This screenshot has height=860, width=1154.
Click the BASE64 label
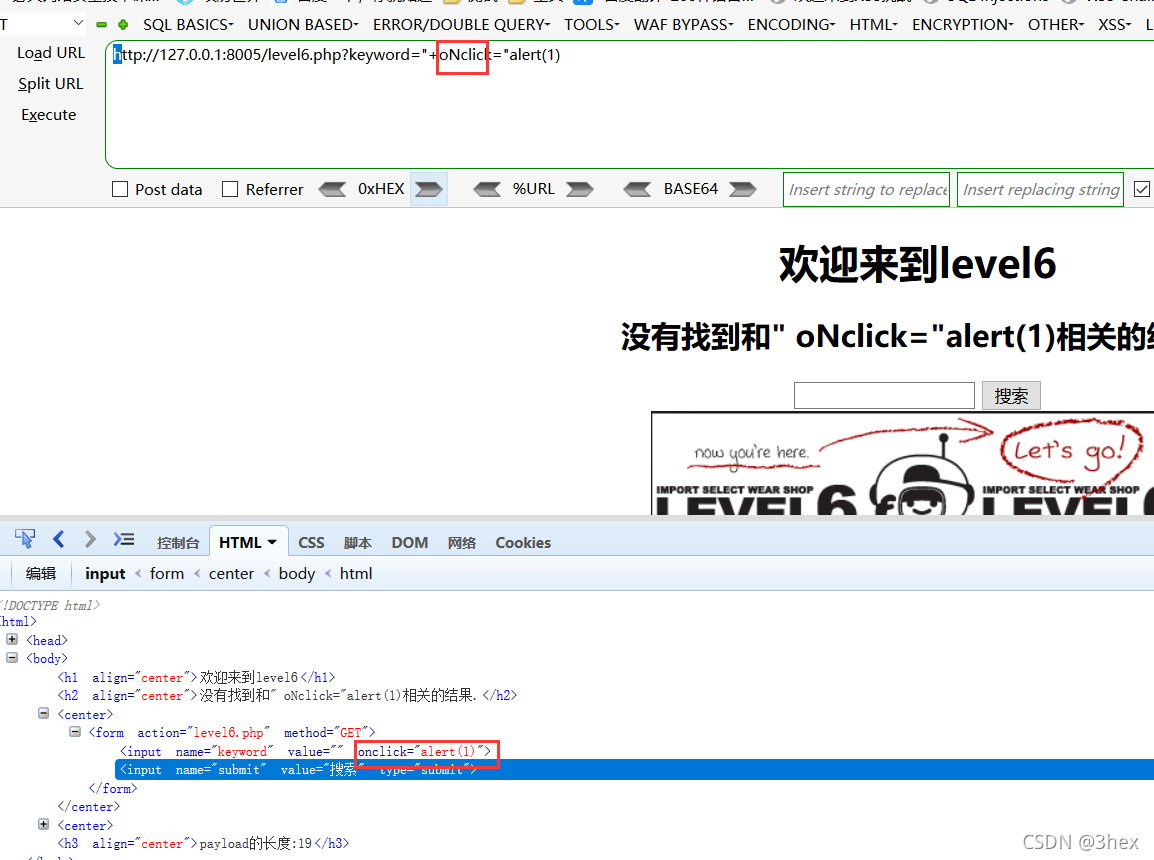[x=690, y=189]
